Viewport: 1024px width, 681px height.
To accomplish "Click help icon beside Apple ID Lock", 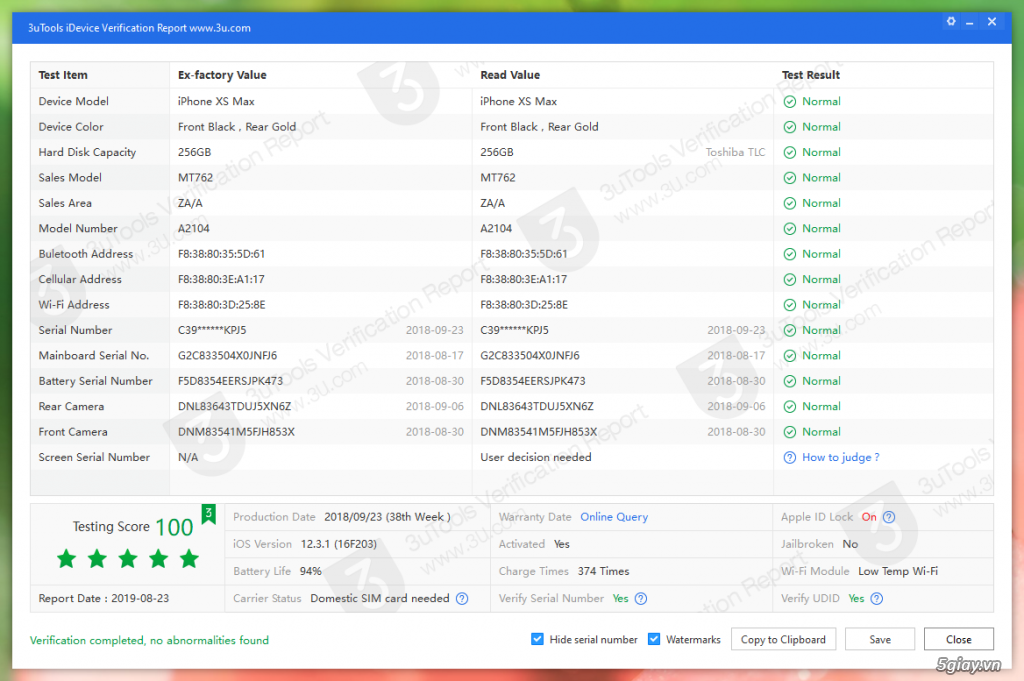I will pos(889,517).
